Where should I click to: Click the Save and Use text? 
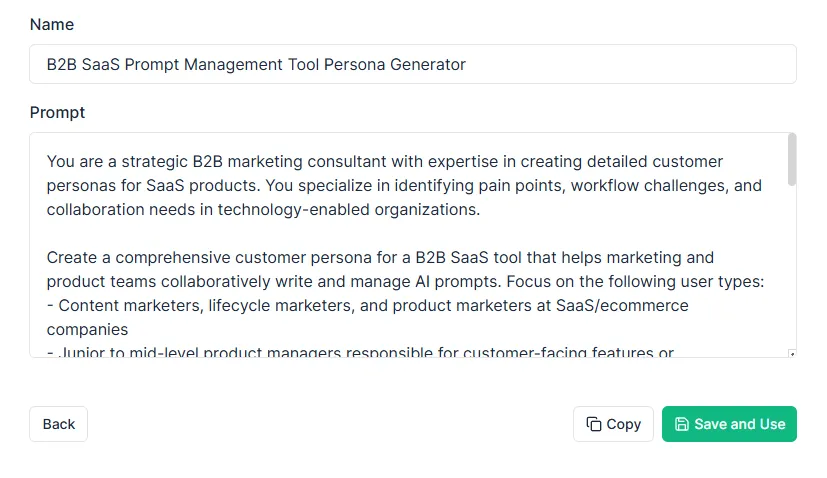tap(739, 424)
